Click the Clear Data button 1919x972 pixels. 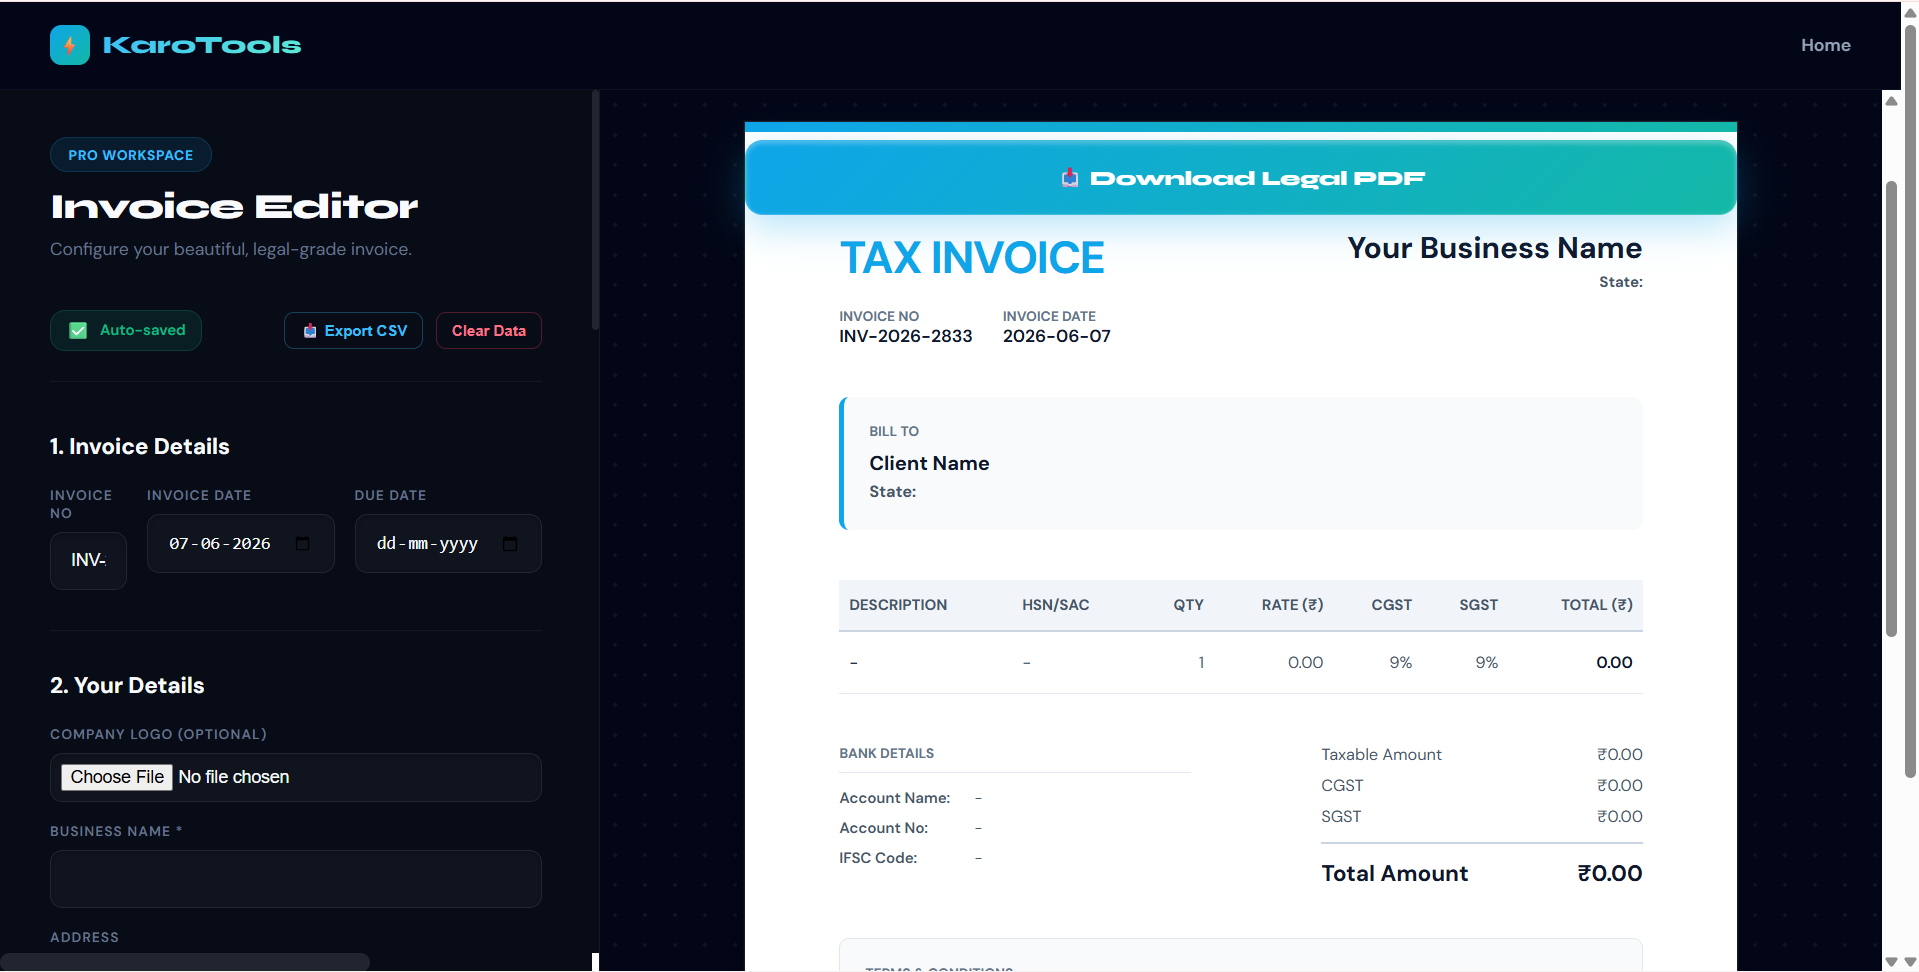click(489, 331)
